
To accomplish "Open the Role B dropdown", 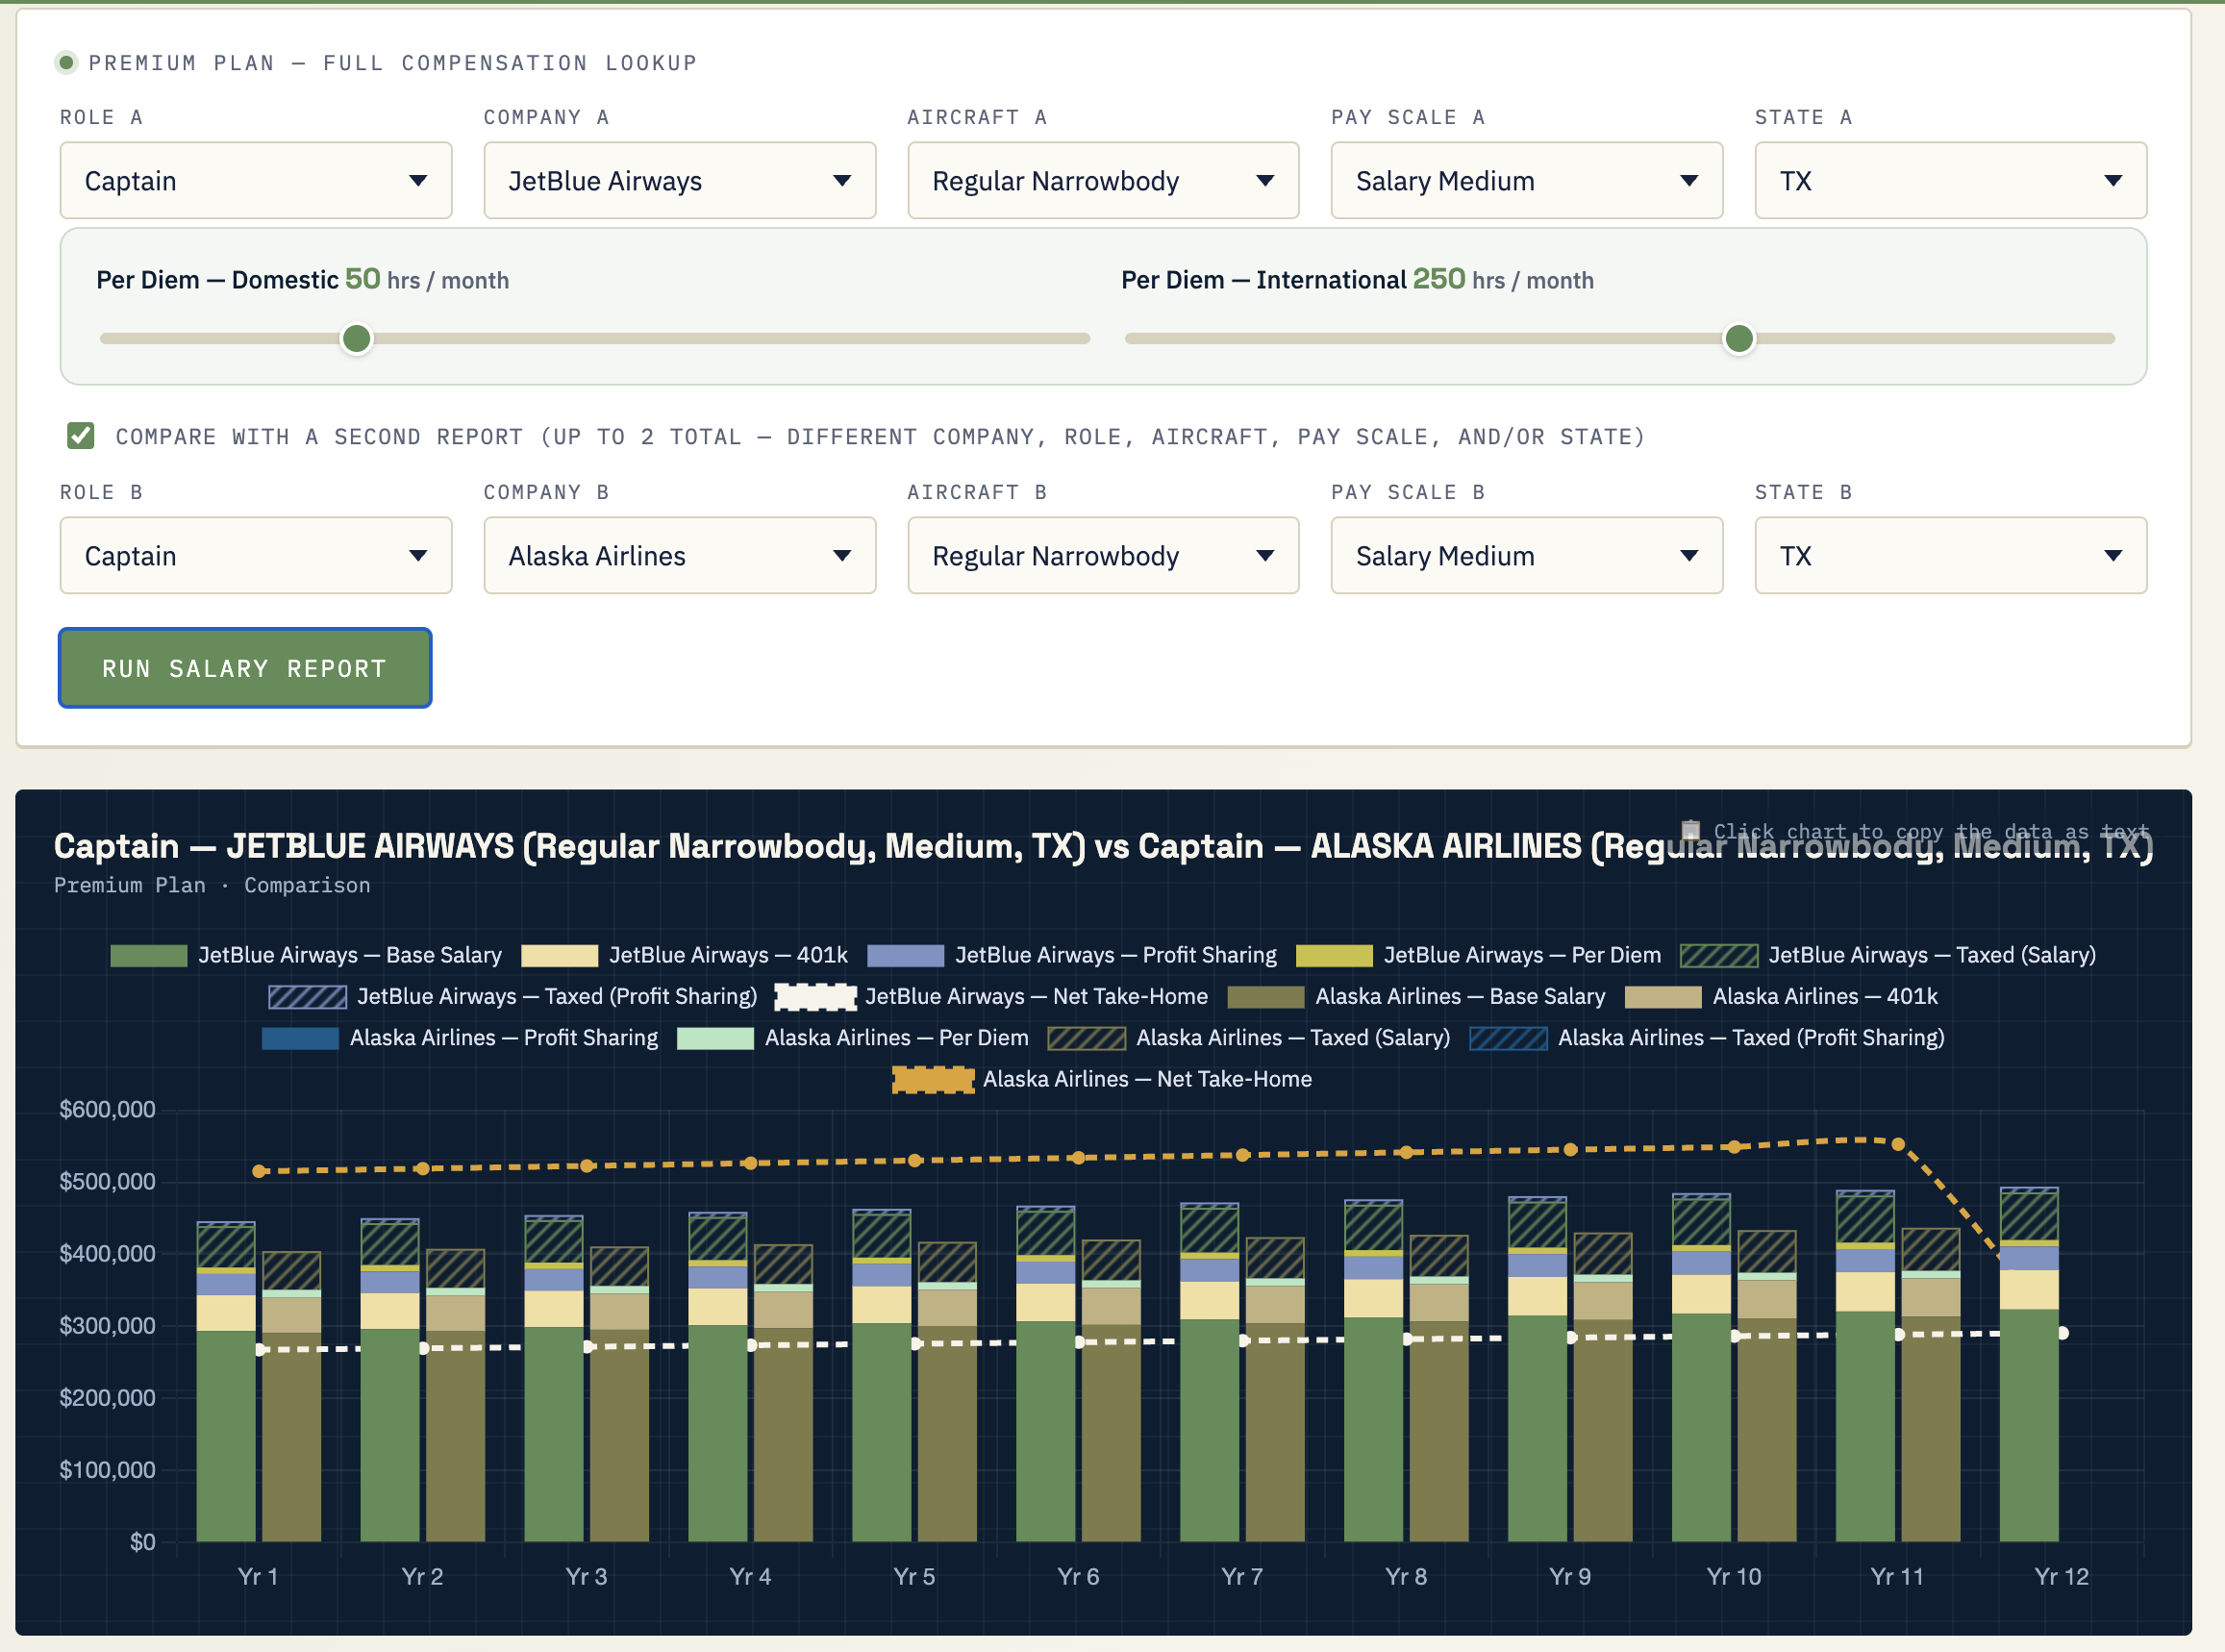I will (256, 556).
